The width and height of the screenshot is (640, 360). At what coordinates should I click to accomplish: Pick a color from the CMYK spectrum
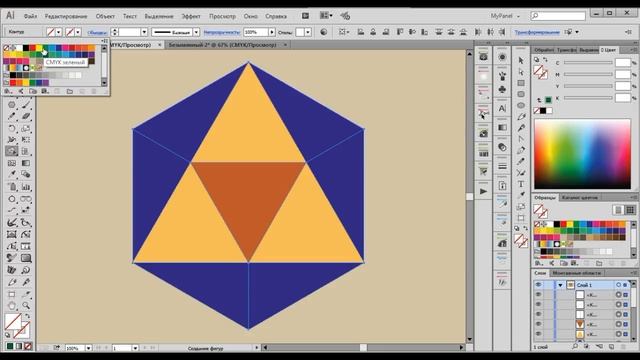point(582,154)
